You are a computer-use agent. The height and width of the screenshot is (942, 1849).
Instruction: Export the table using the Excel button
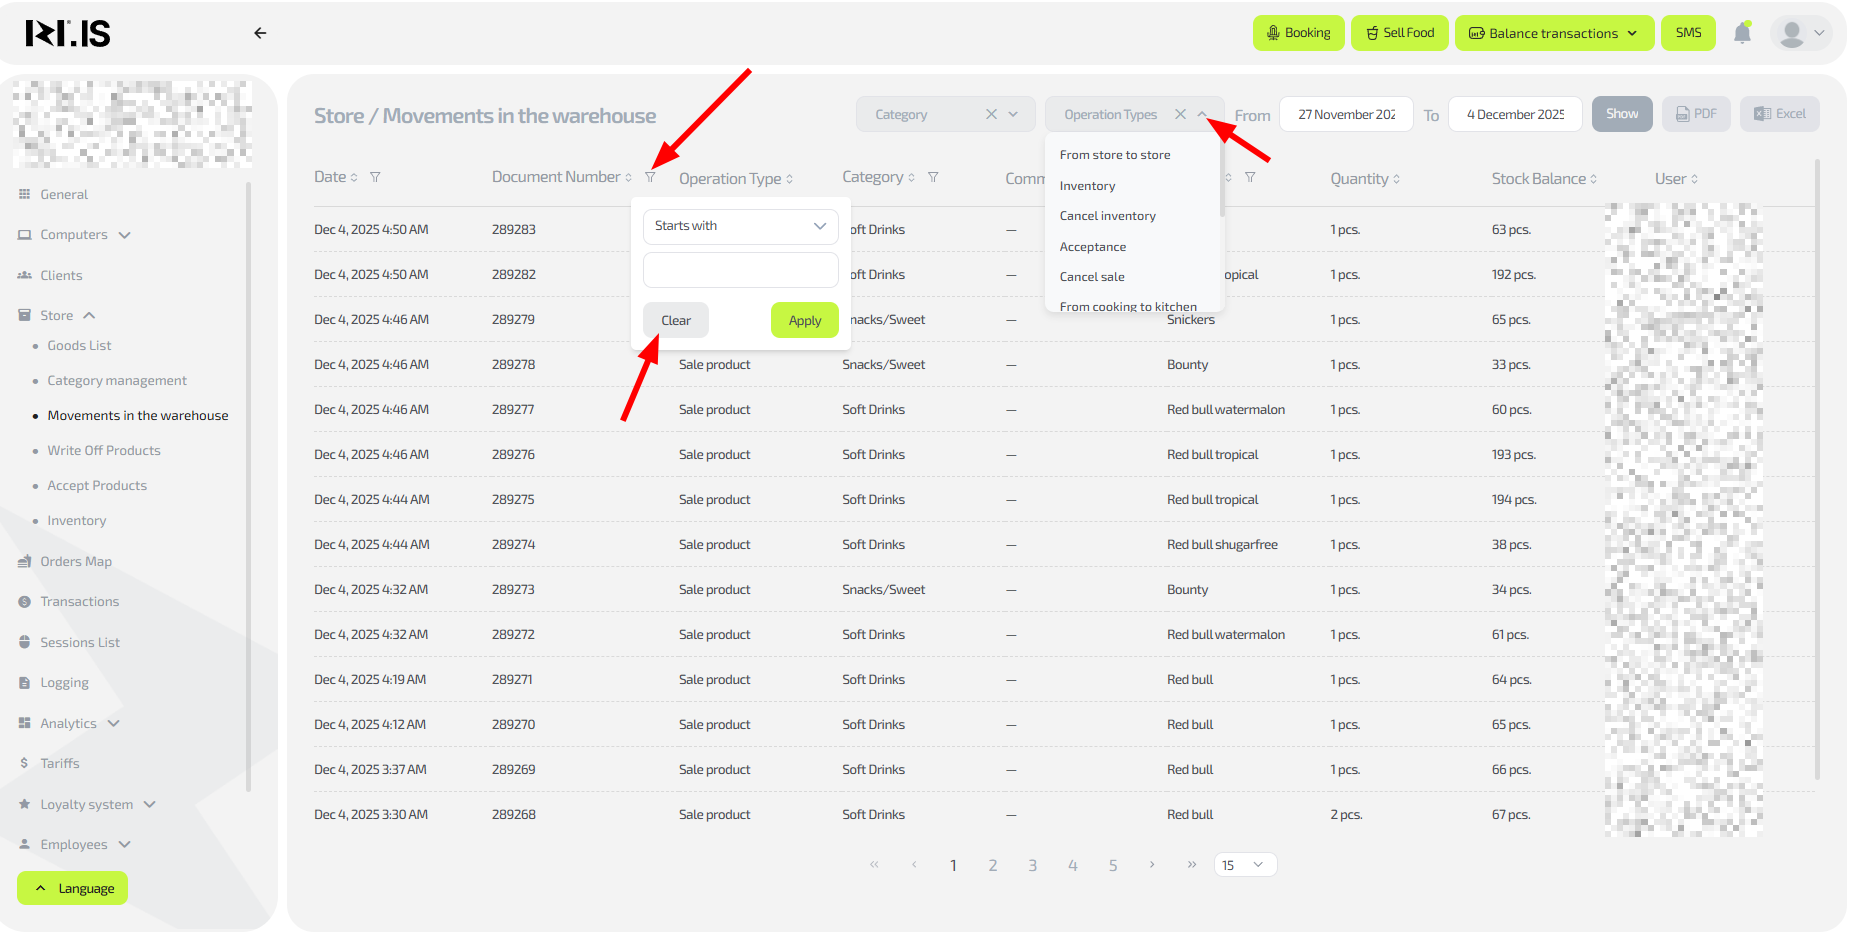[x=1779, y=114]
